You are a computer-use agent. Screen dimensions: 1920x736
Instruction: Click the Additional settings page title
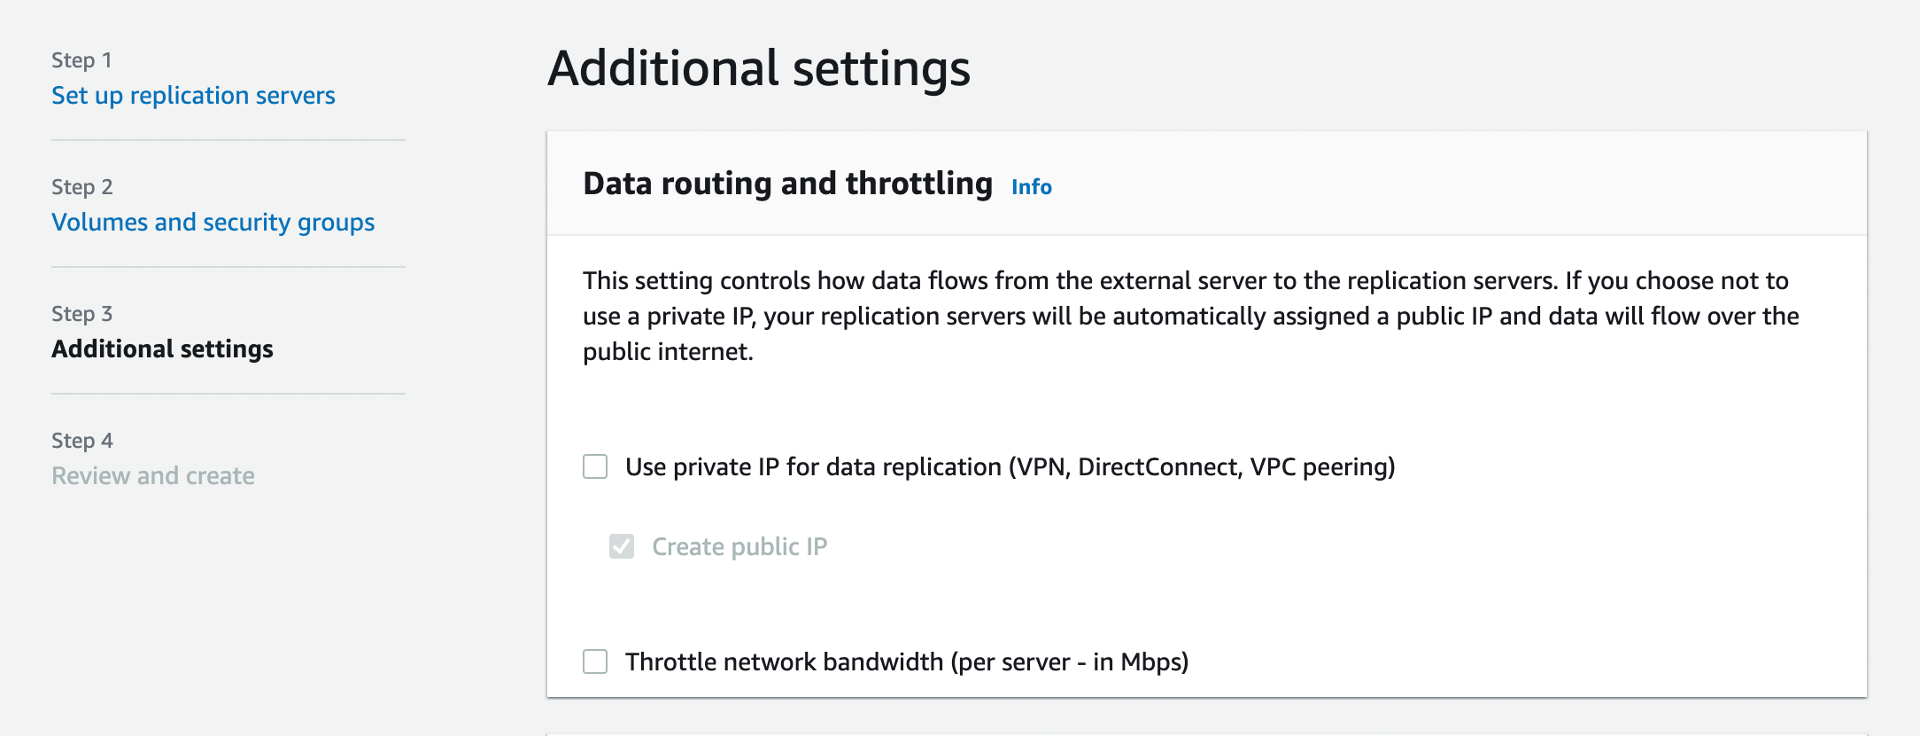click(x=759, y=68)
